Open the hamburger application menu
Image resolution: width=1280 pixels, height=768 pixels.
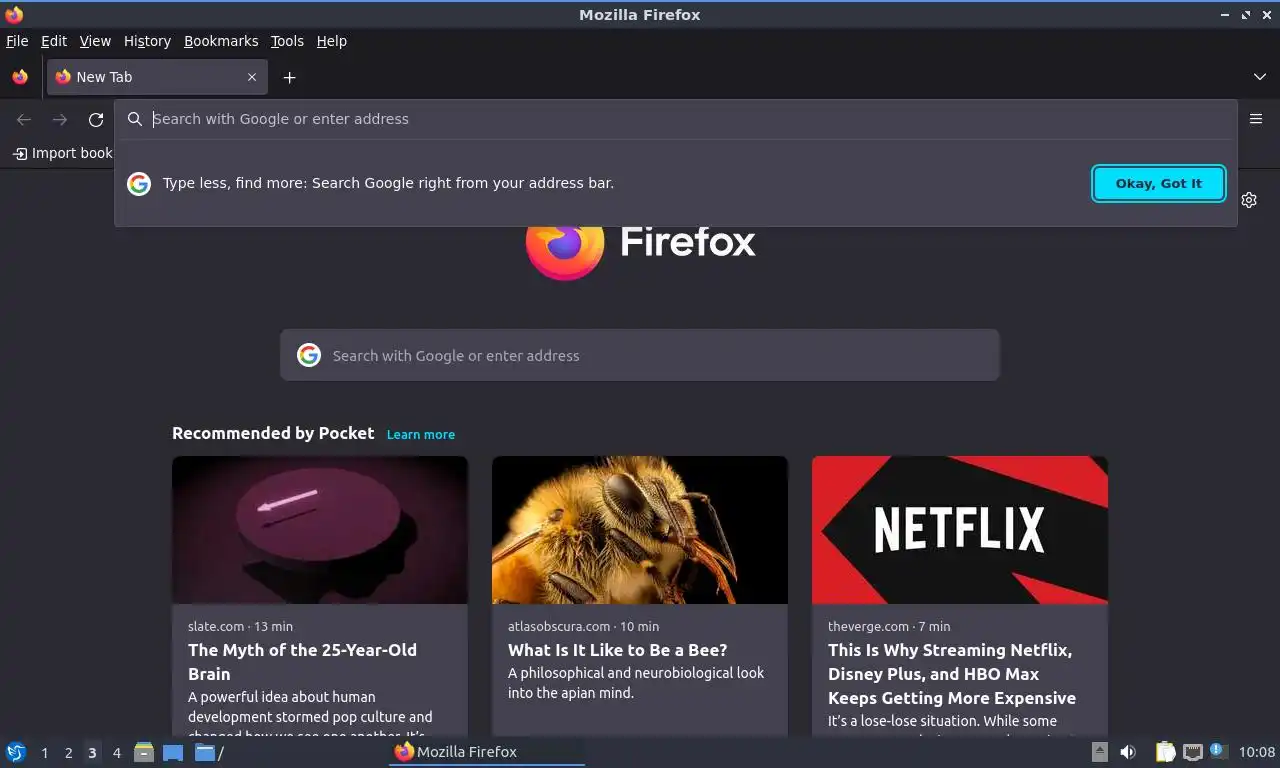(x=1256, y=119)
